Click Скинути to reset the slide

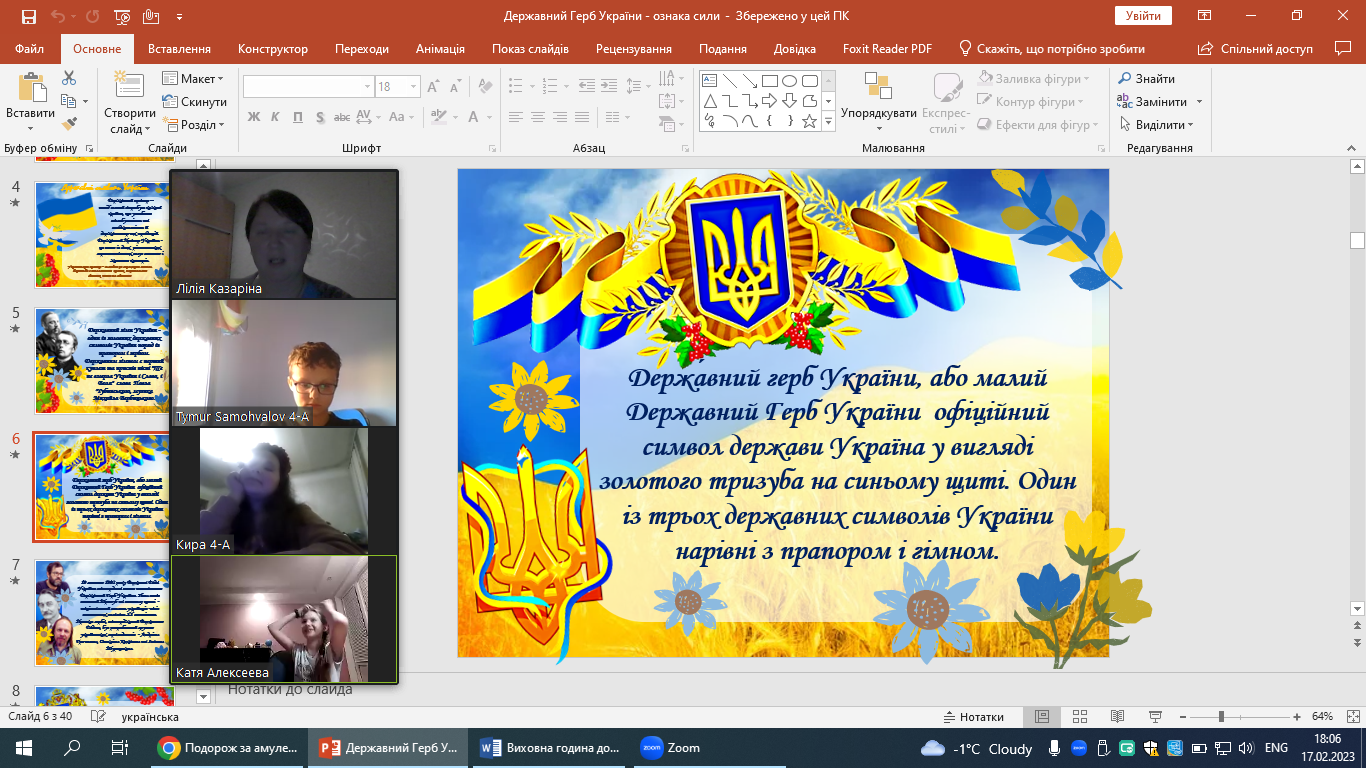194,102
